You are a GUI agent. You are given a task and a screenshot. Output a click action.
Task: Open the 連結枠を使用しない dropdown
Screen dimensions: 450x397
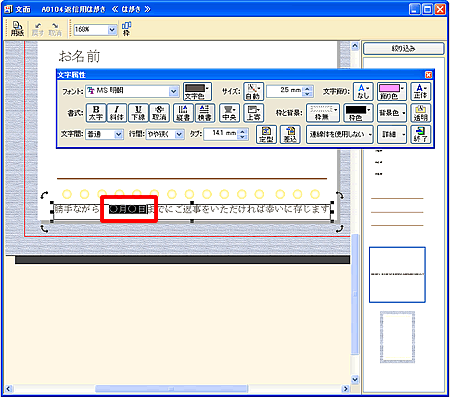[340, 134]
